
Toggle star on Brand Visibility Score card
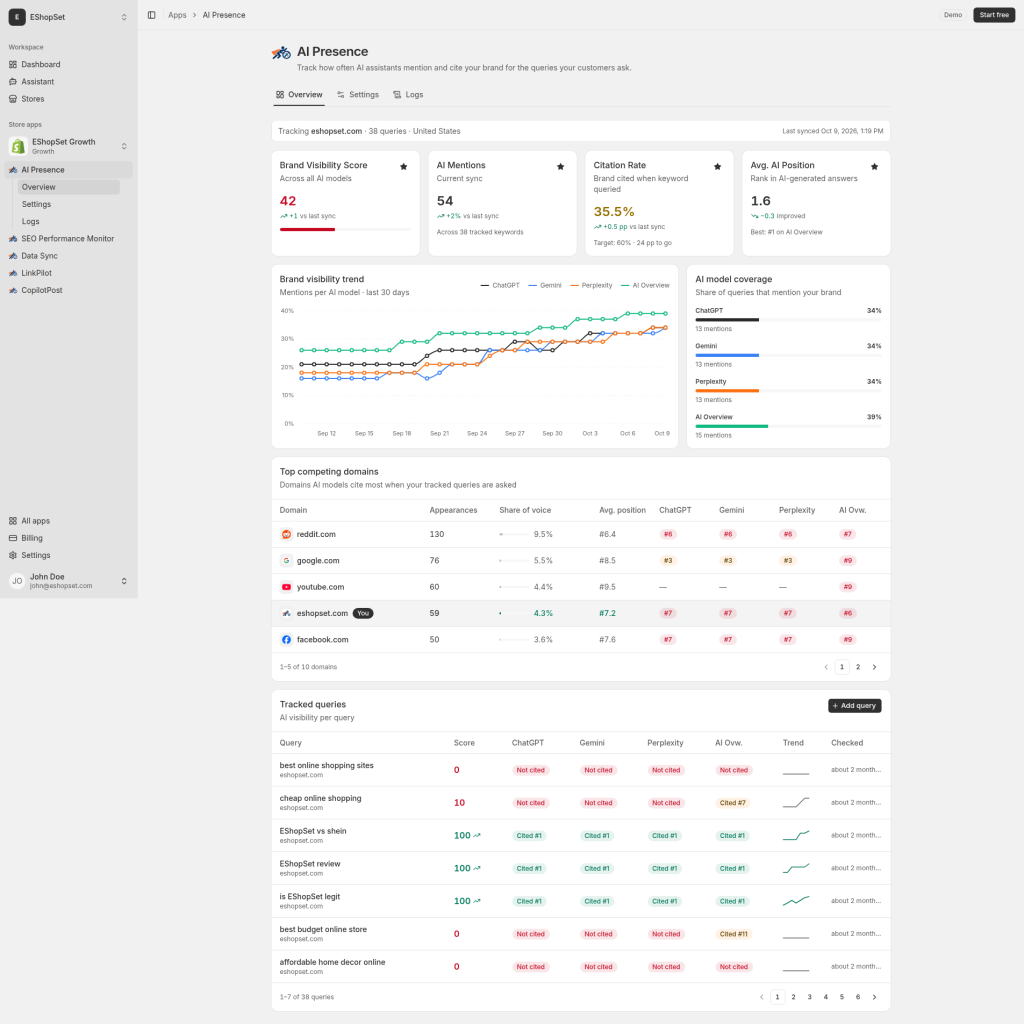(404, 167)
